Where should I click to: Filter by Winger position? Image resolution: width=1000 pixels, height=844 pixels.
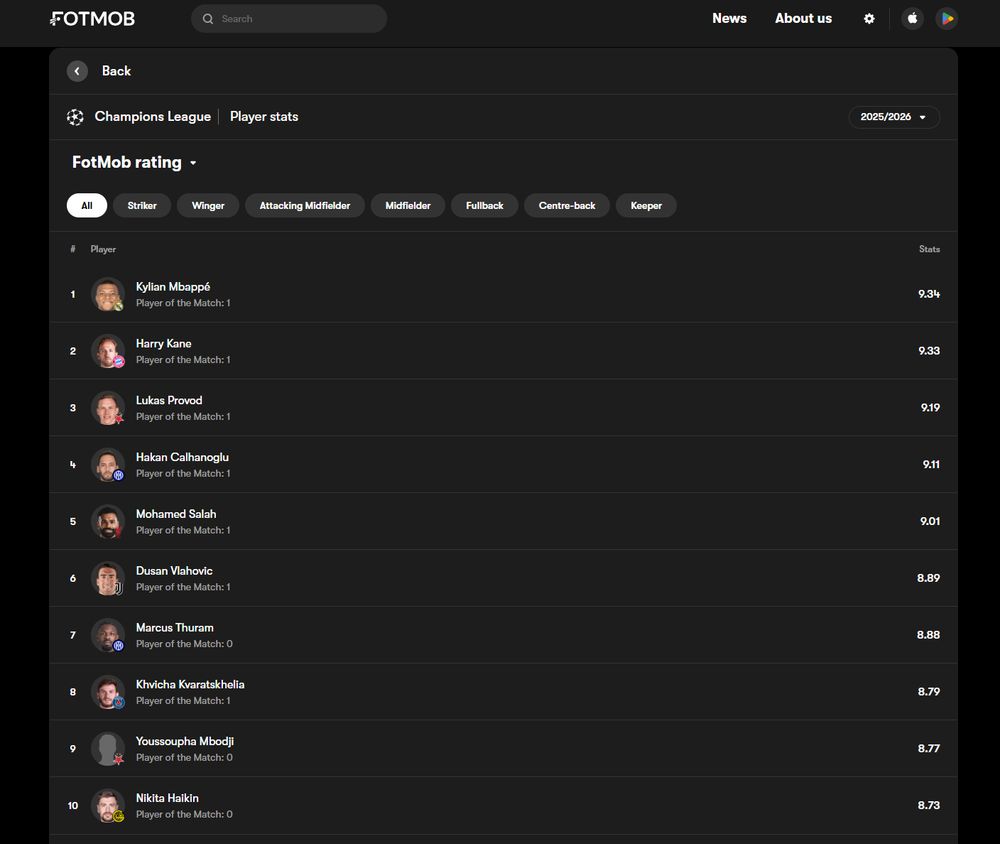pos(208,205)
